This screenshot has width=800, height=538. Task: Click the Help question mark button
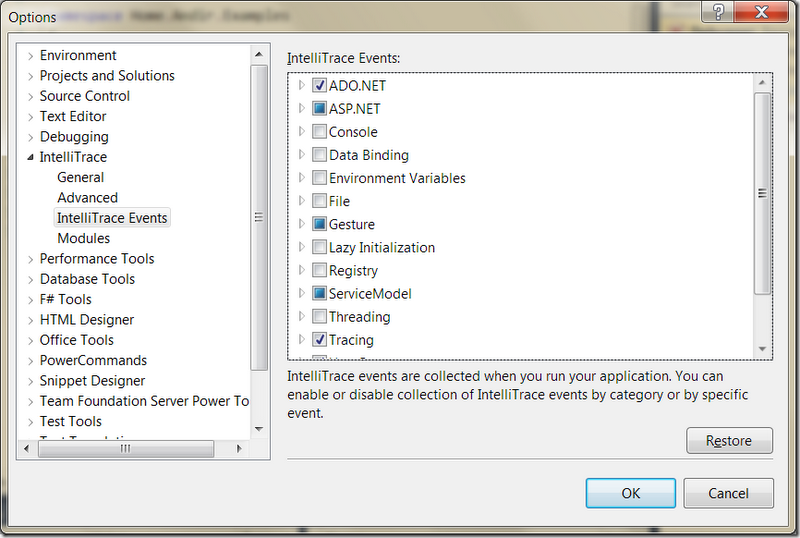coord(718,11)
